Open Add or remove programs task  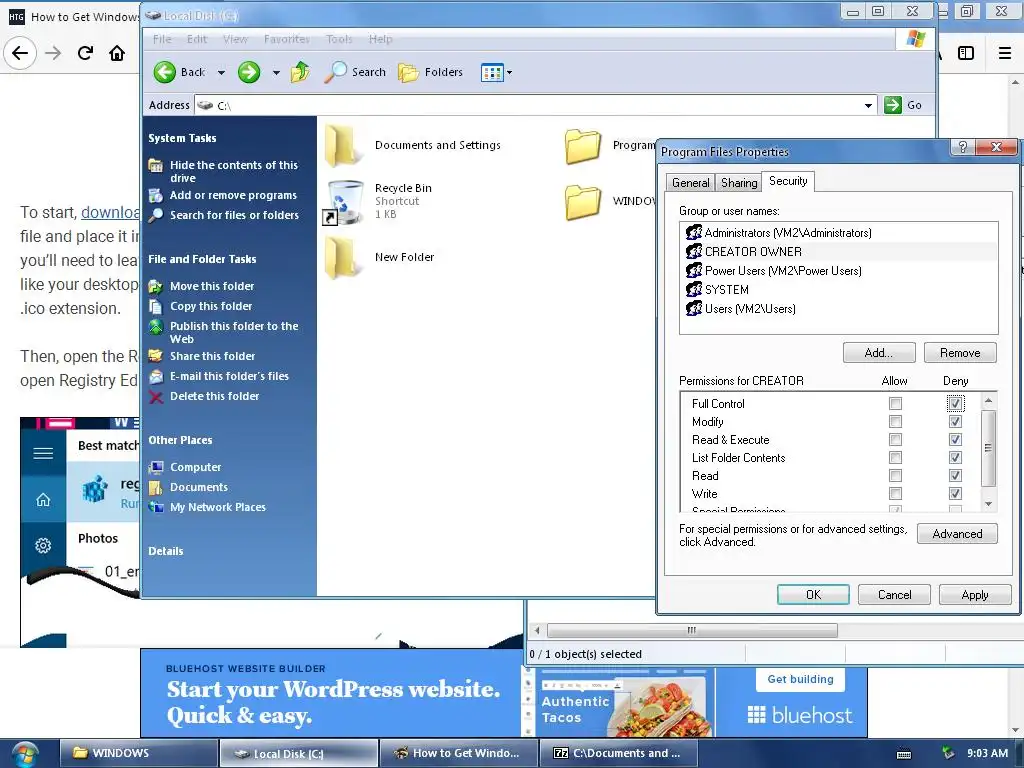(x=233, y=195)
